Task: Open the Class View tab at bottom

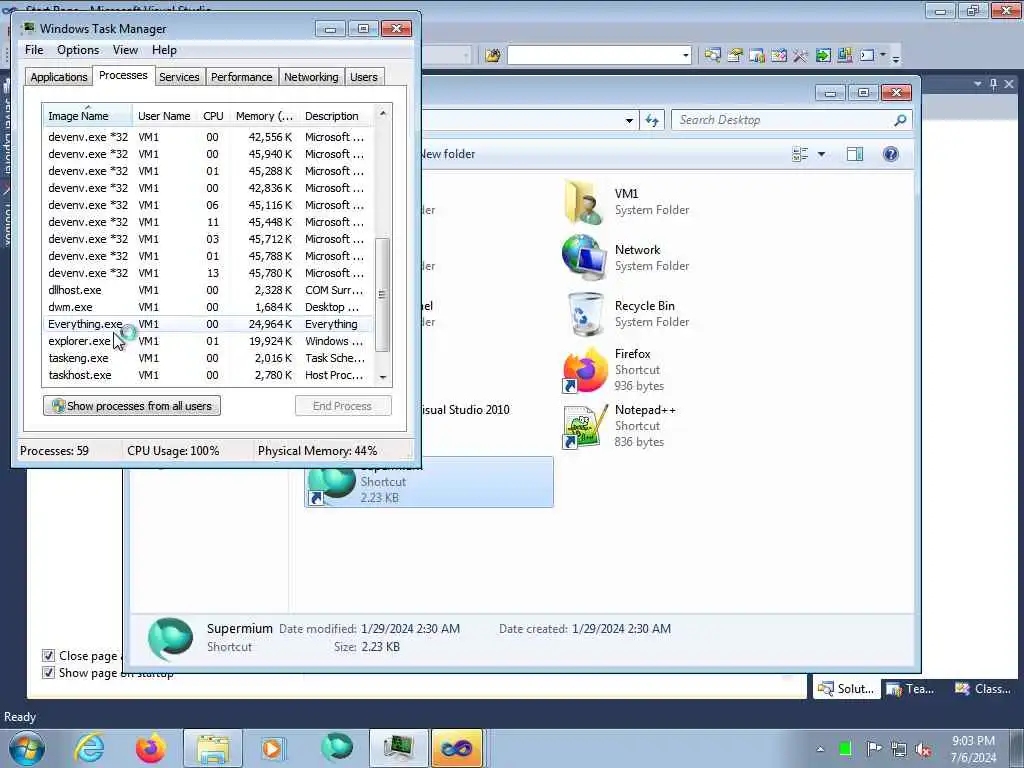Action: tap(983, 688)
